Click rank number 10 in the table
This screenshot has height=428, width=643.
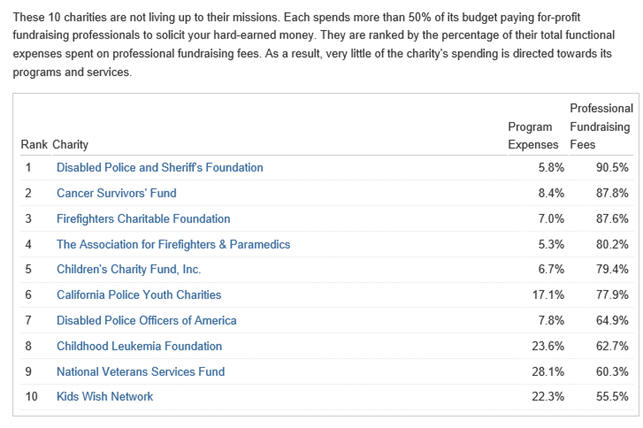pyautogui.click(x=31, y=397)
